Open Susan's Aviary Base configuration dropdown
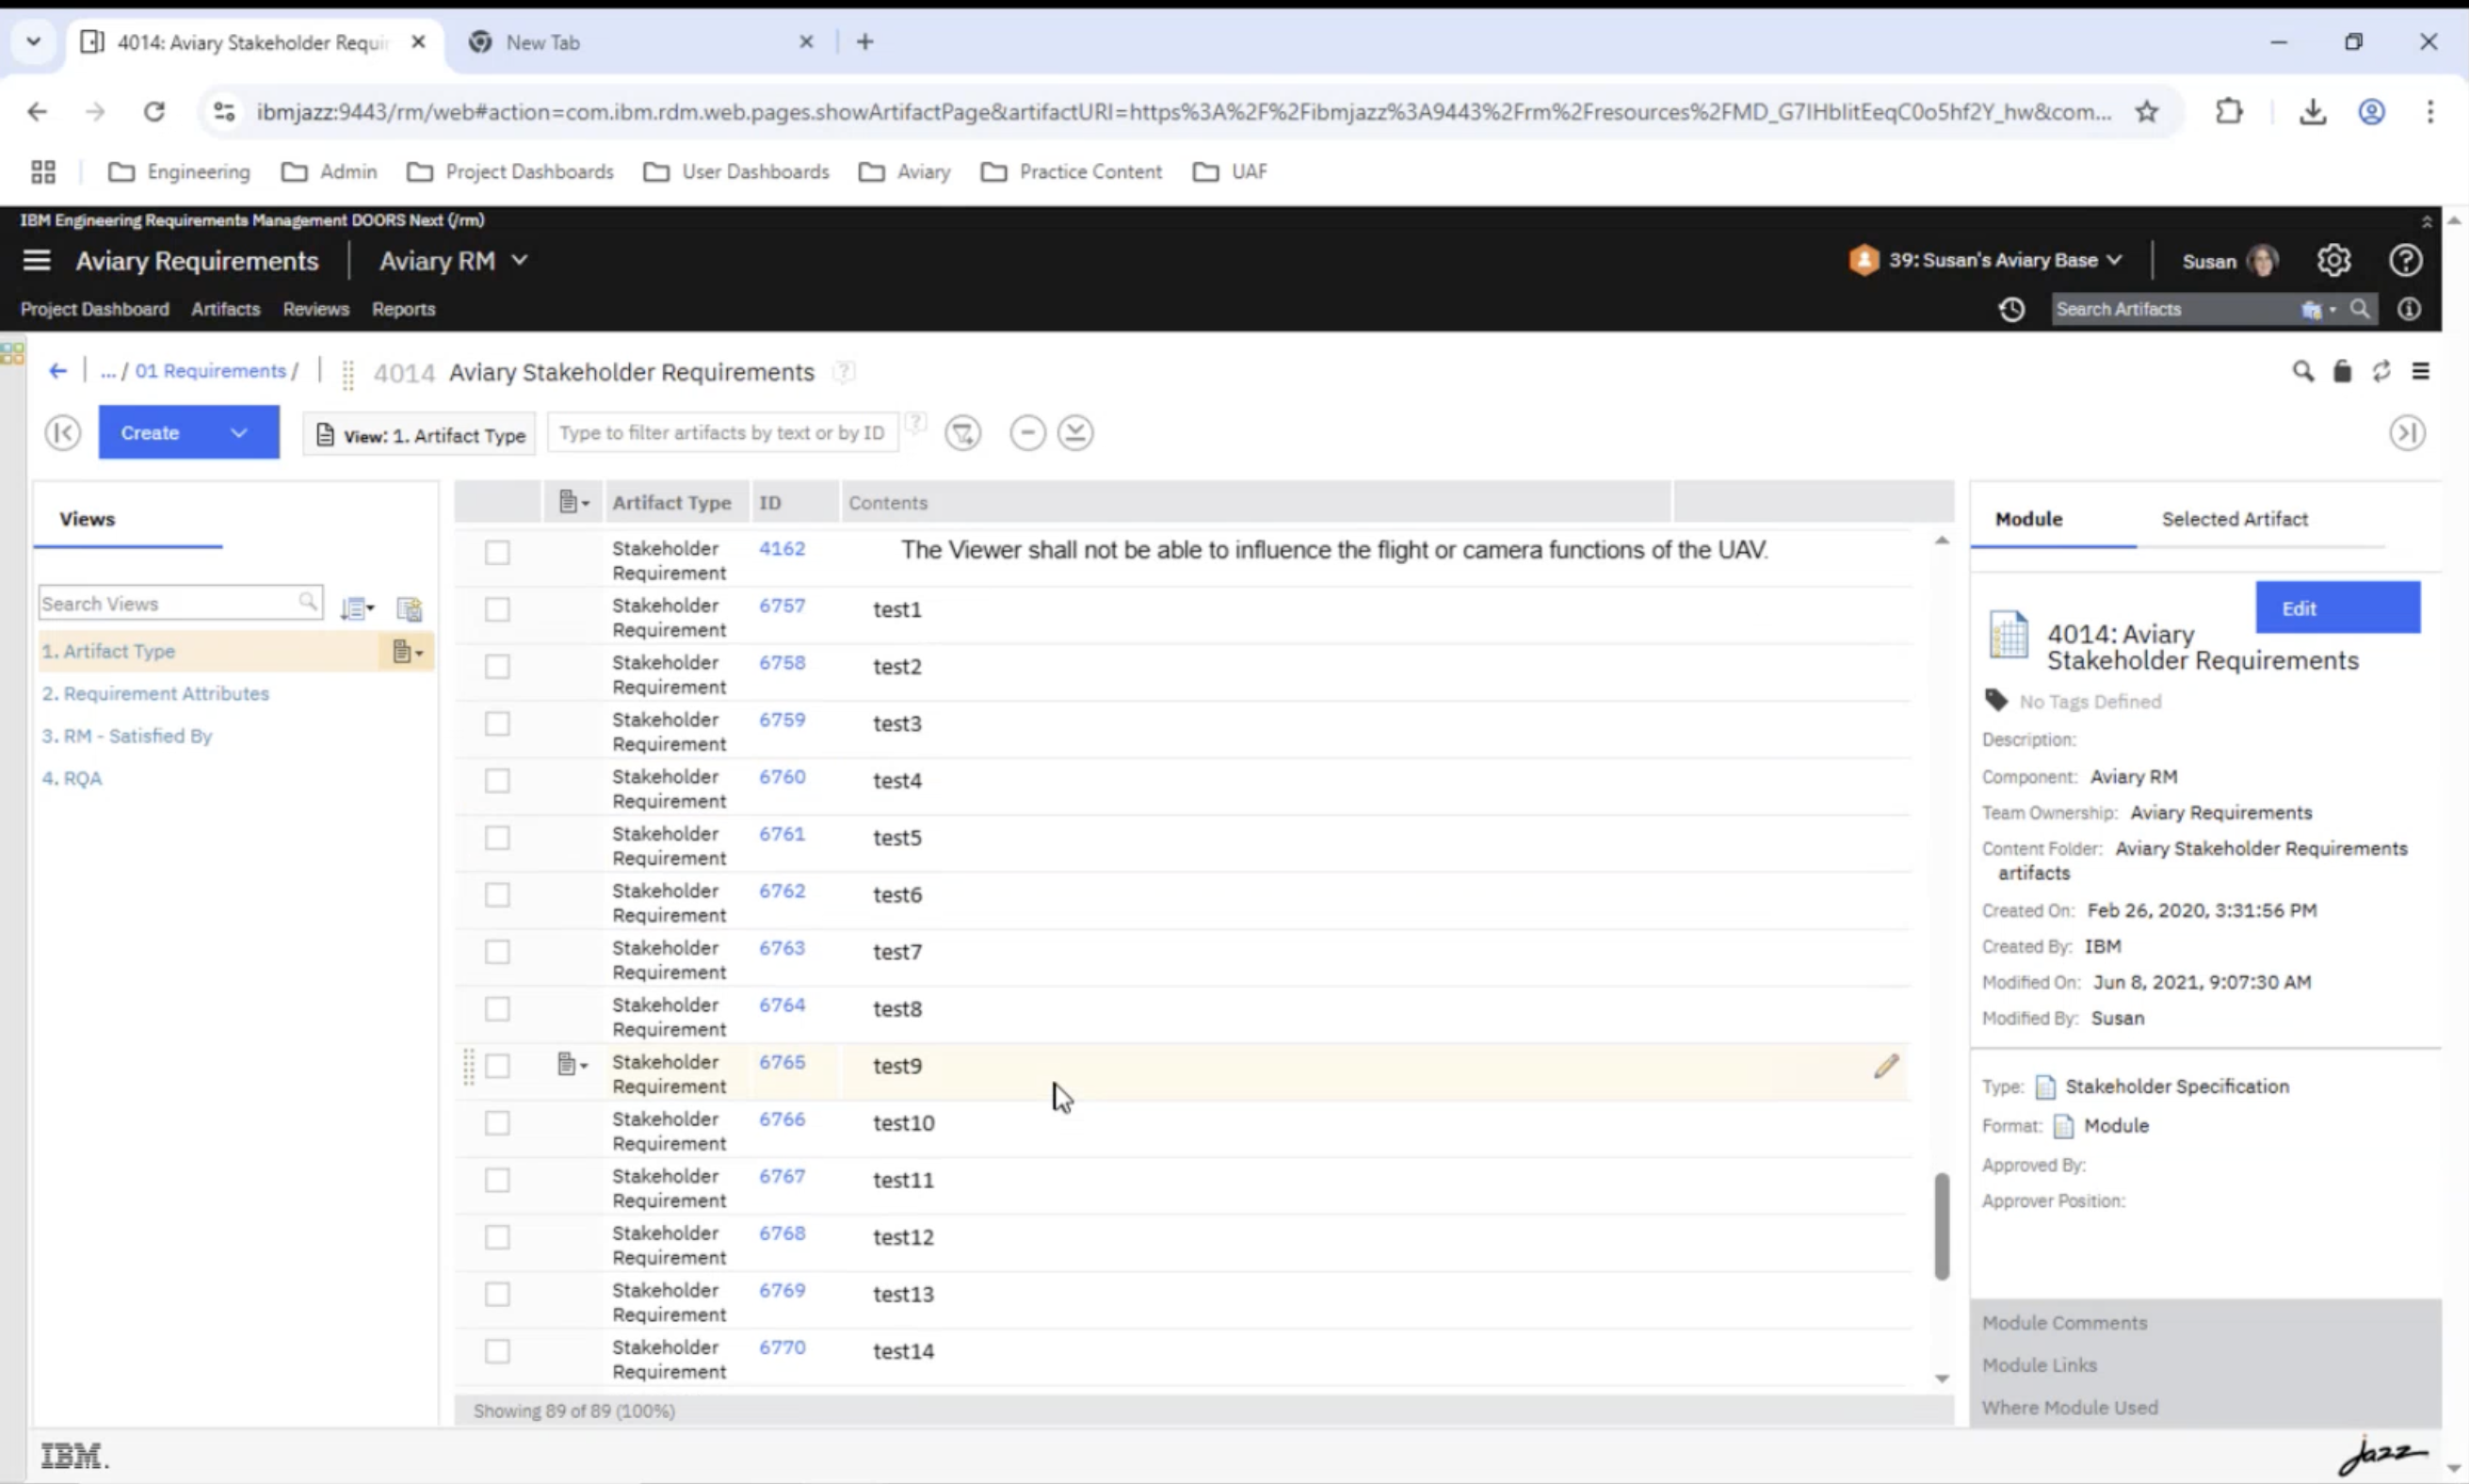Viewport: 2469px width, 1484px height. coord(2114,261)
